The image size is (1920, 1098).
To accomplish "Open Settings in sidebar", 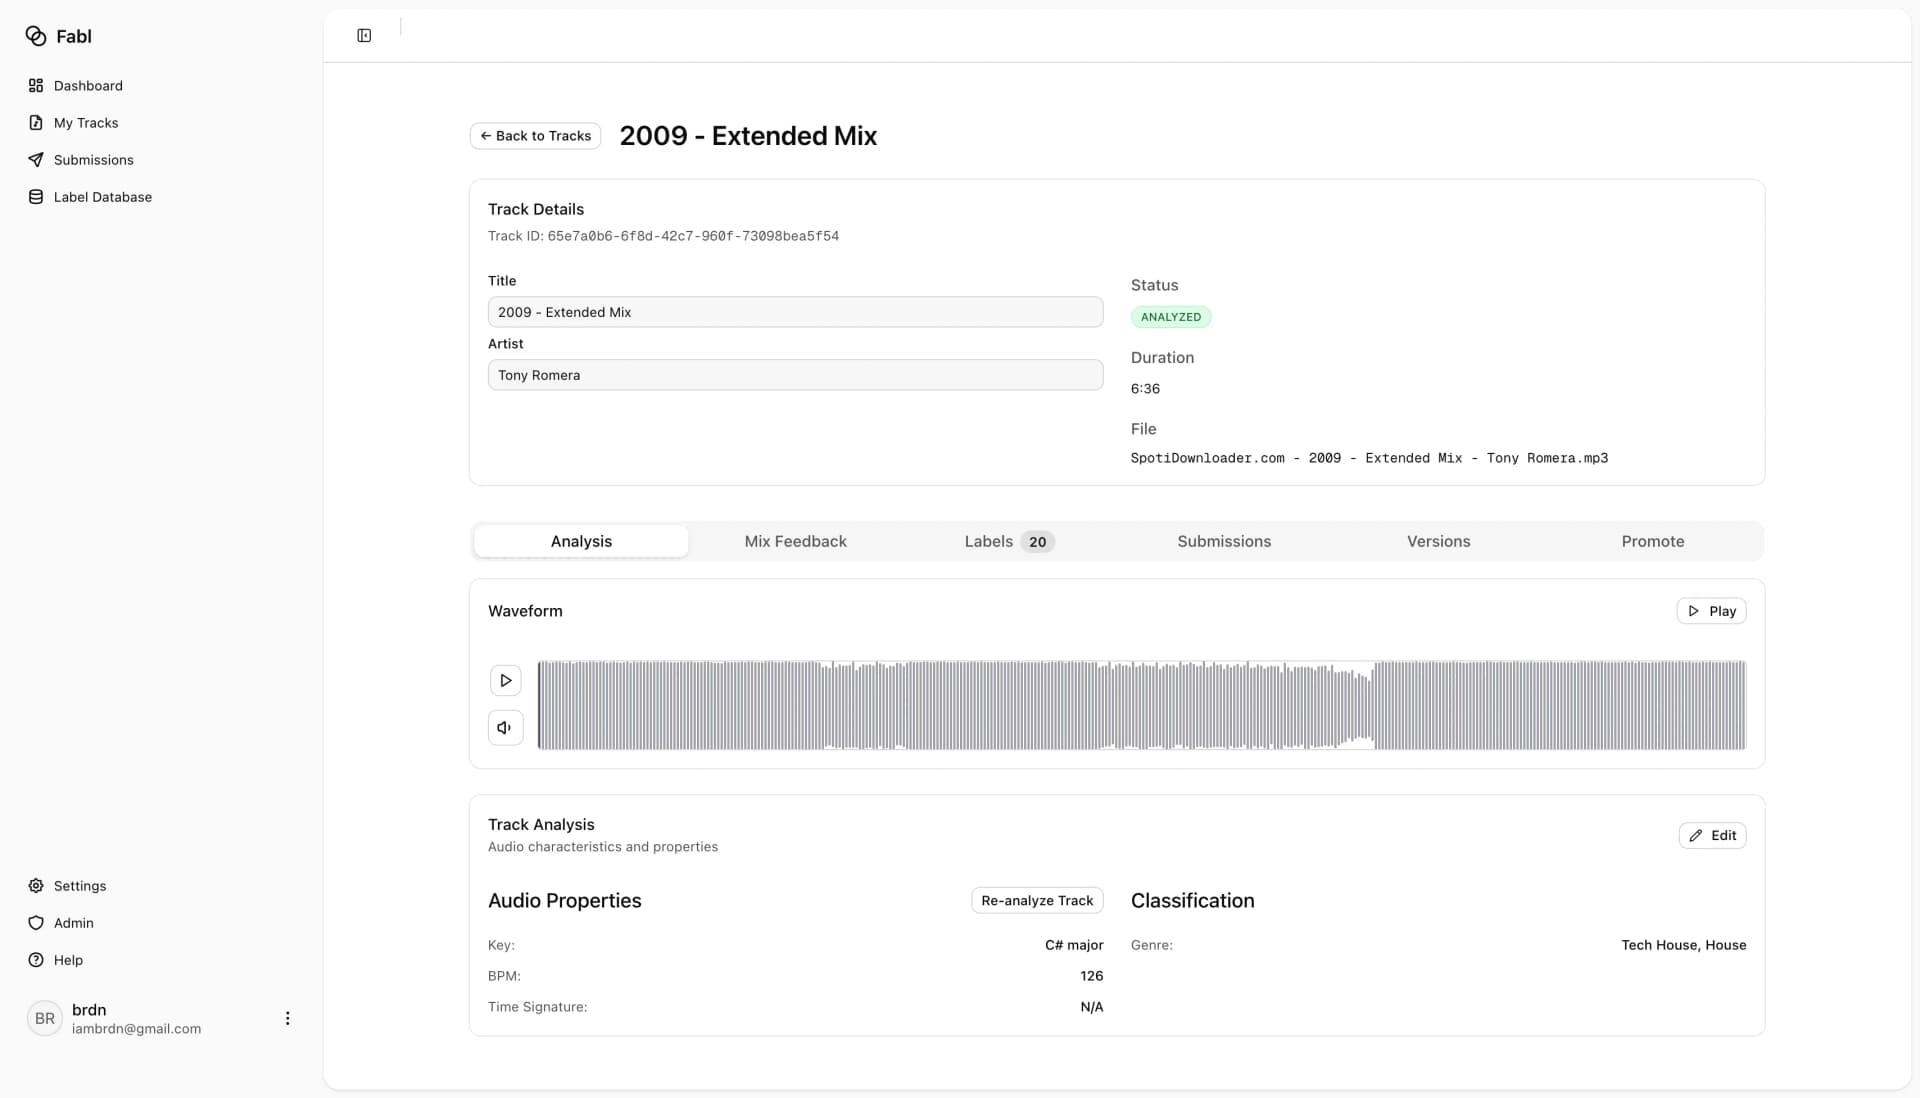I will click(79, 886).
